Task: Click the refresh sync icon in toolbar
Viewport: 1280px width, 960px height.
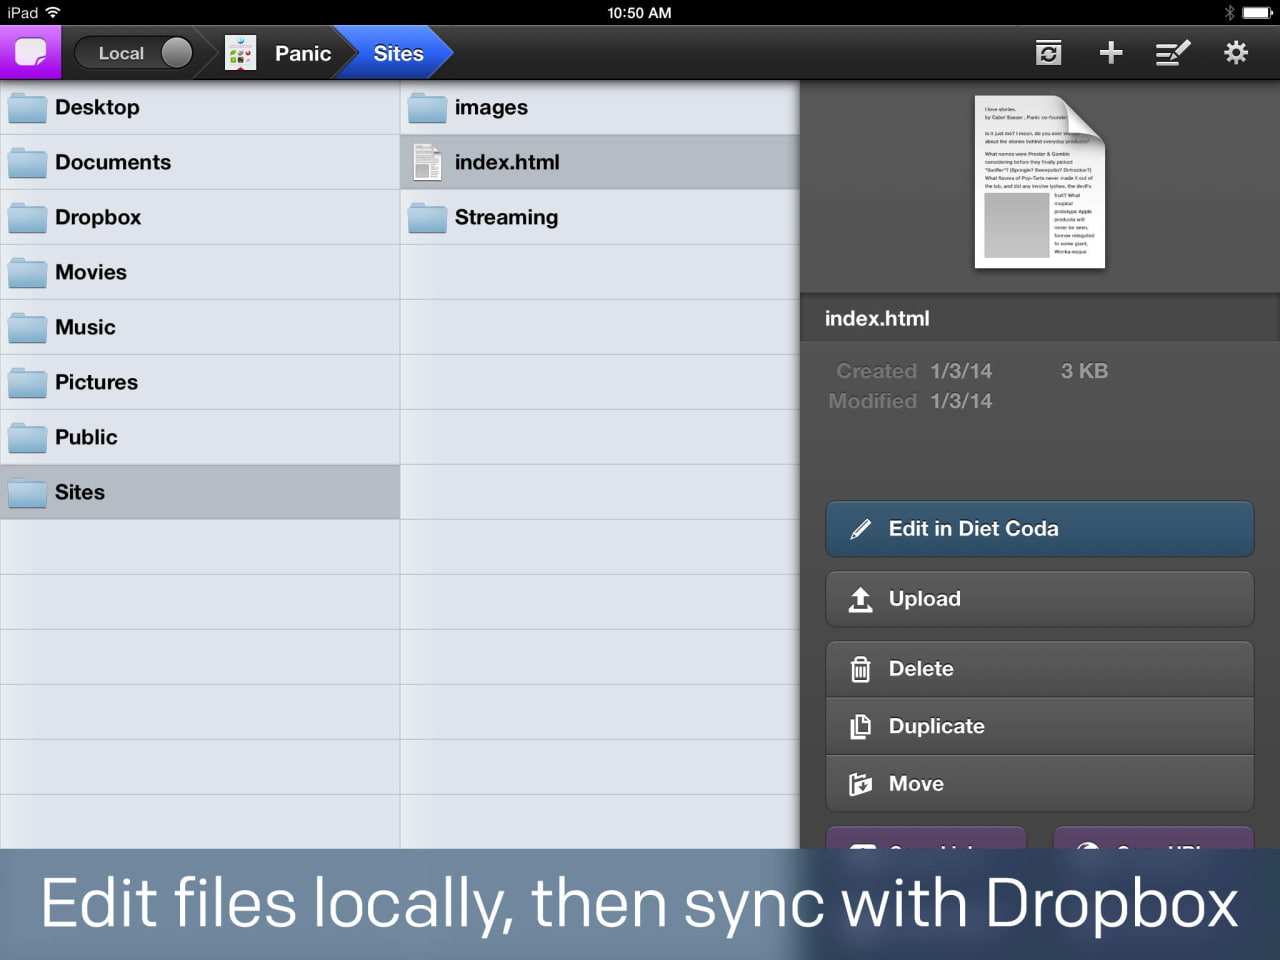Action: coord(1048,53)
